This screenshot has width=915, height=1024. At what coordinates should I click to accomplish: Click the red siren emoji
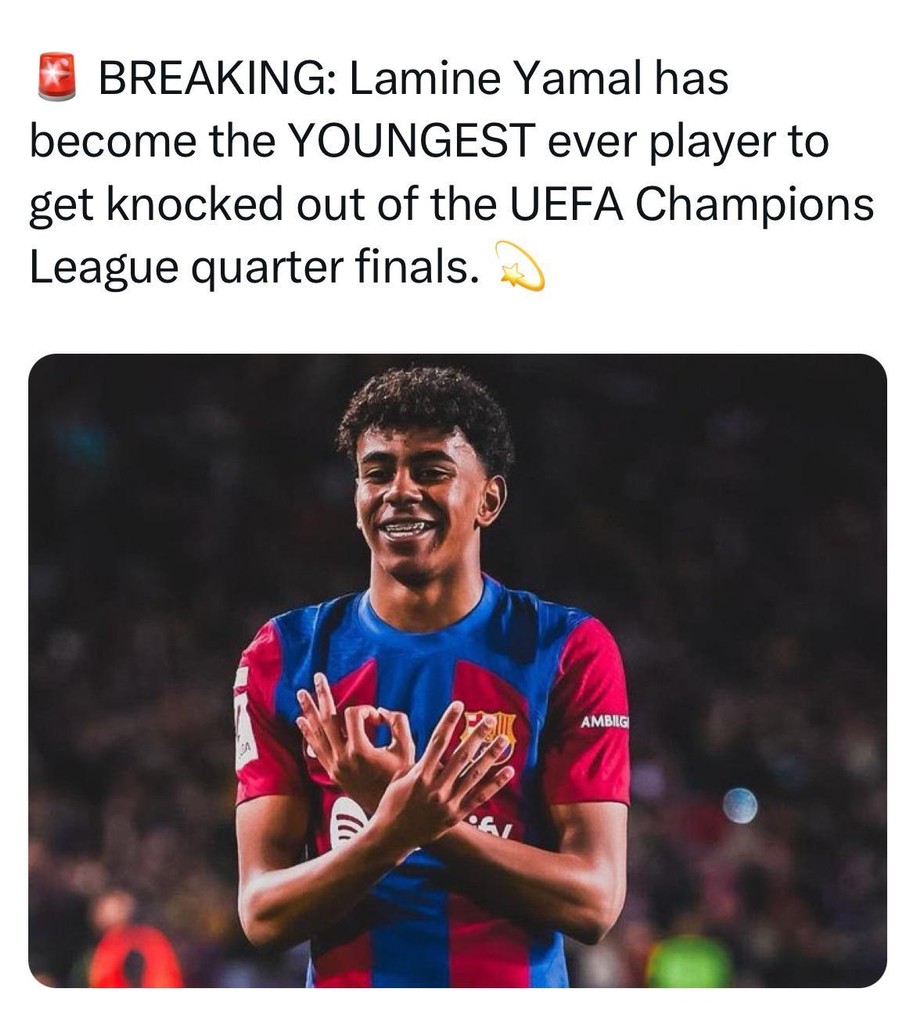coord(56,79)
